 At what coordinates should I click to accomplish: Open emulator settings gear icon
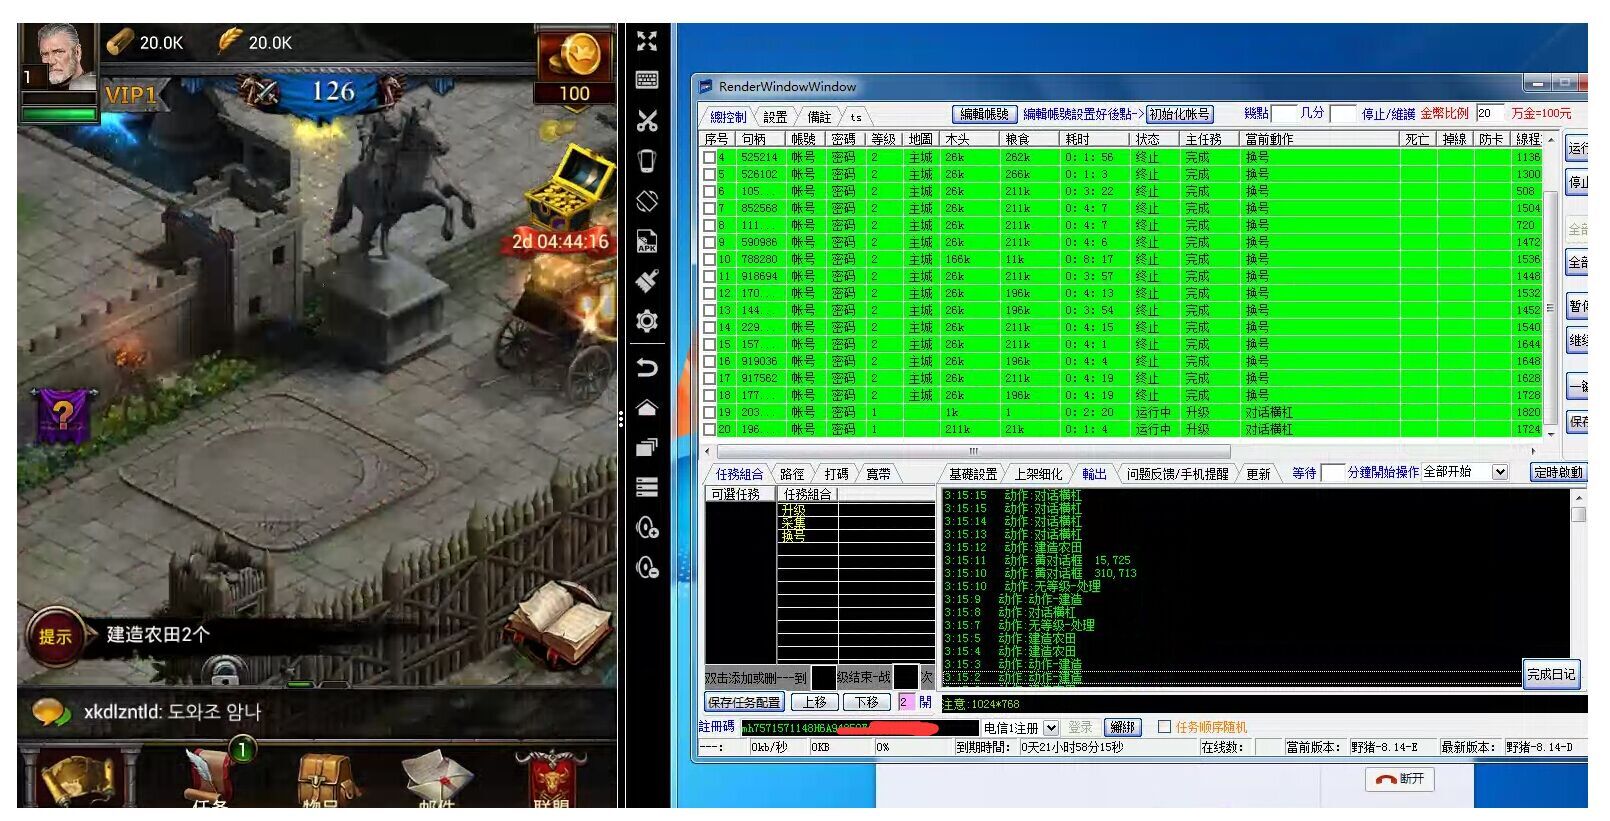point(647,321)
